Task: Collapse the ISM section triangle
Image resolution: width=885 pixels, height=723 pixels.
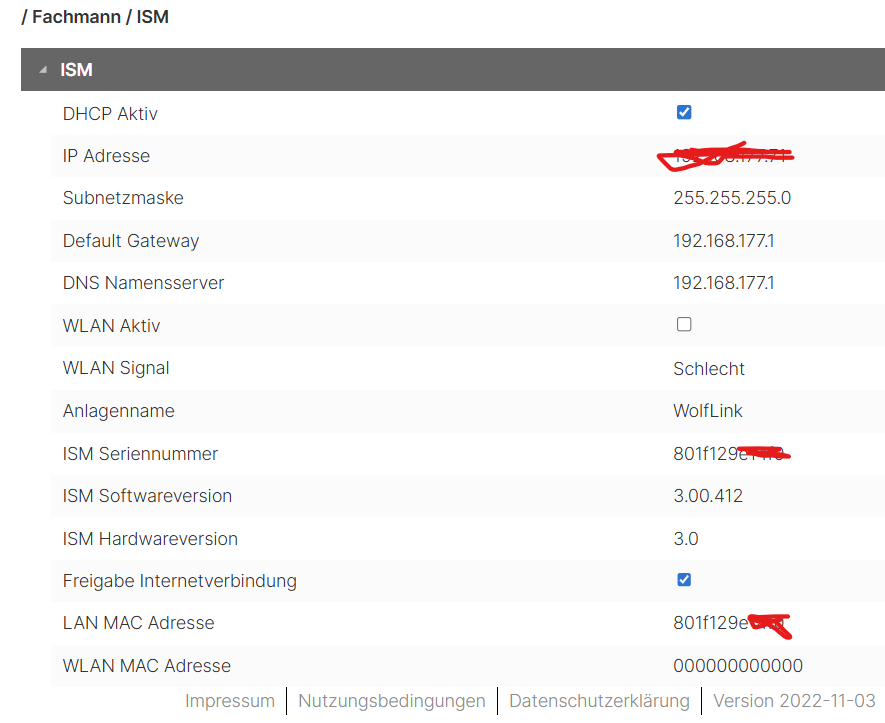Action: (x=43, y=70)
